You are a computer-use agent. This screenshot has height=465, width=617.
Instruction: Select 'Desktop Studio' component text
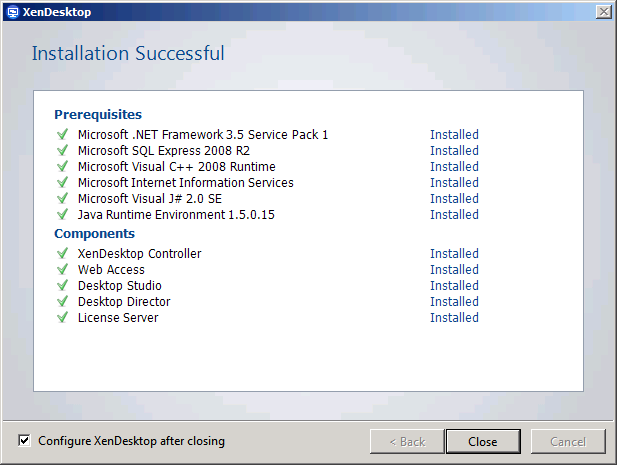click(x=120, y=286)
